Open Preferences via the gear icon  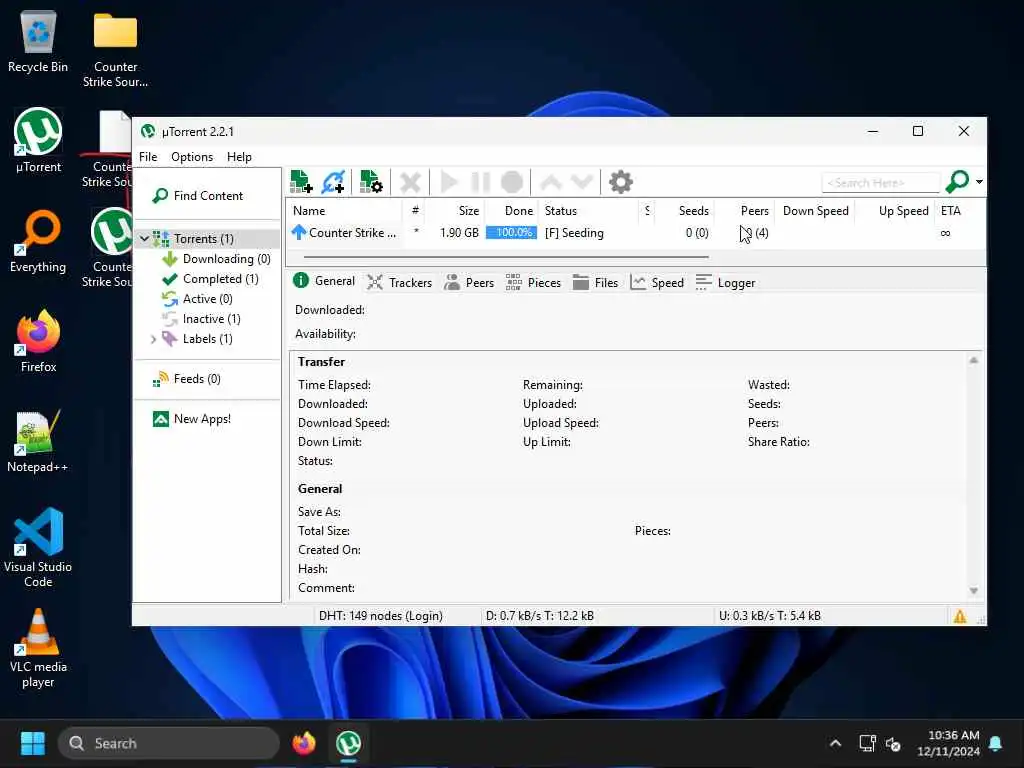point(620,182)
